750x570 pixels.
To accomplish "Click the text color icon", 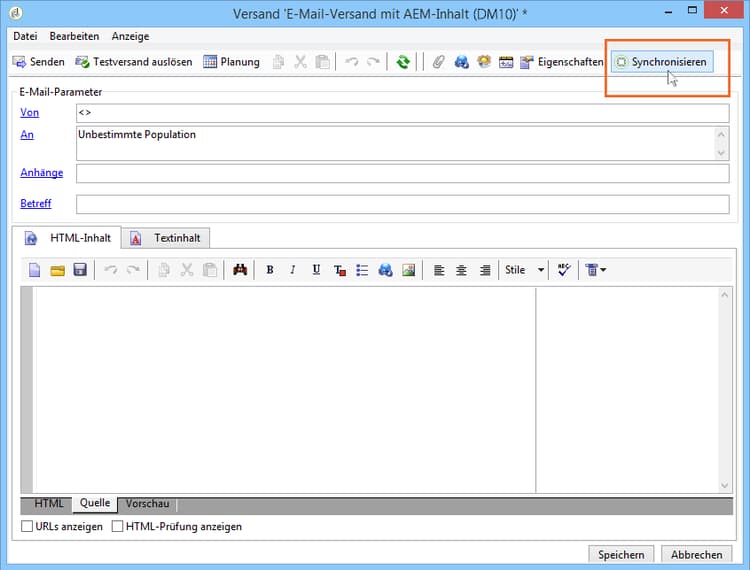I will (340, 271).
